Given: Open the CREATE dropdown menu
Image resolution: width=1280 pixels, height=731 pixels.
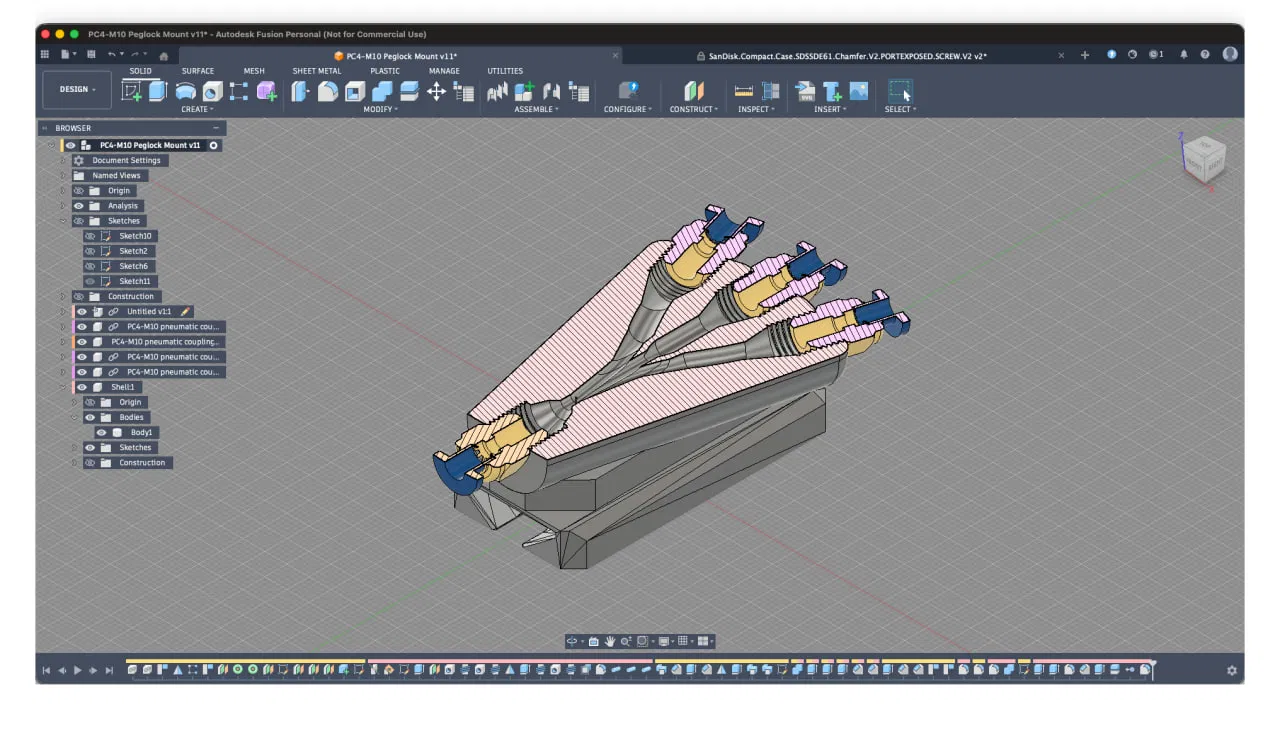Looking at the screenshot, I should click(x=197, y=109).
